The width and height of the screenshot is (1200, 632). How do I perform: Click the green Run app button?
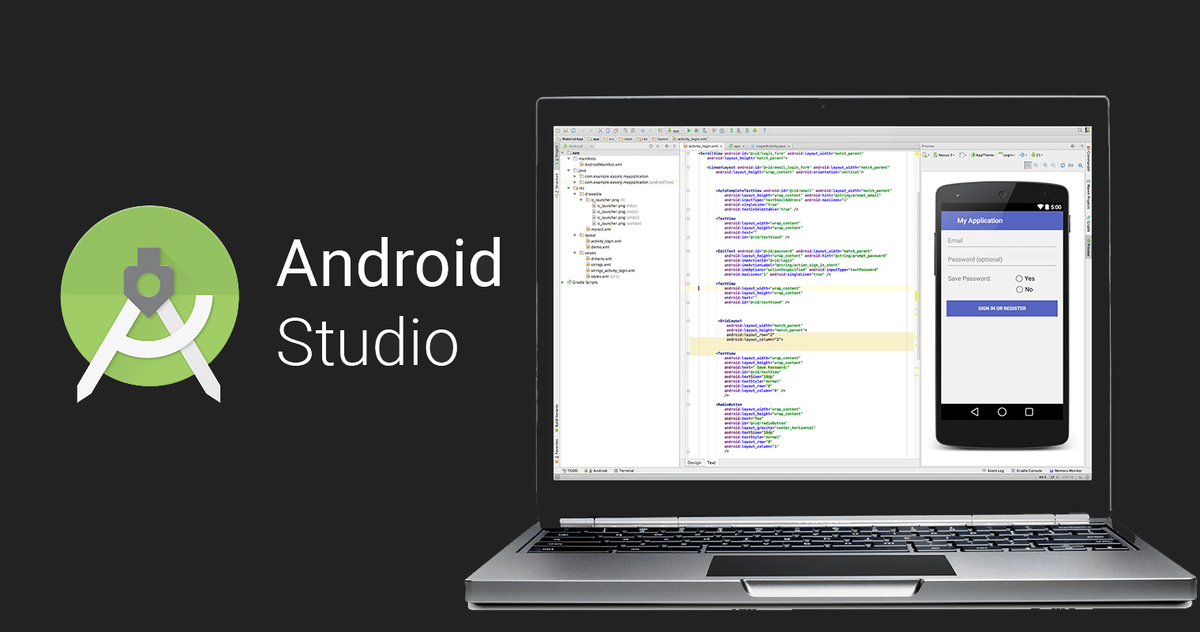click(689, 131)
